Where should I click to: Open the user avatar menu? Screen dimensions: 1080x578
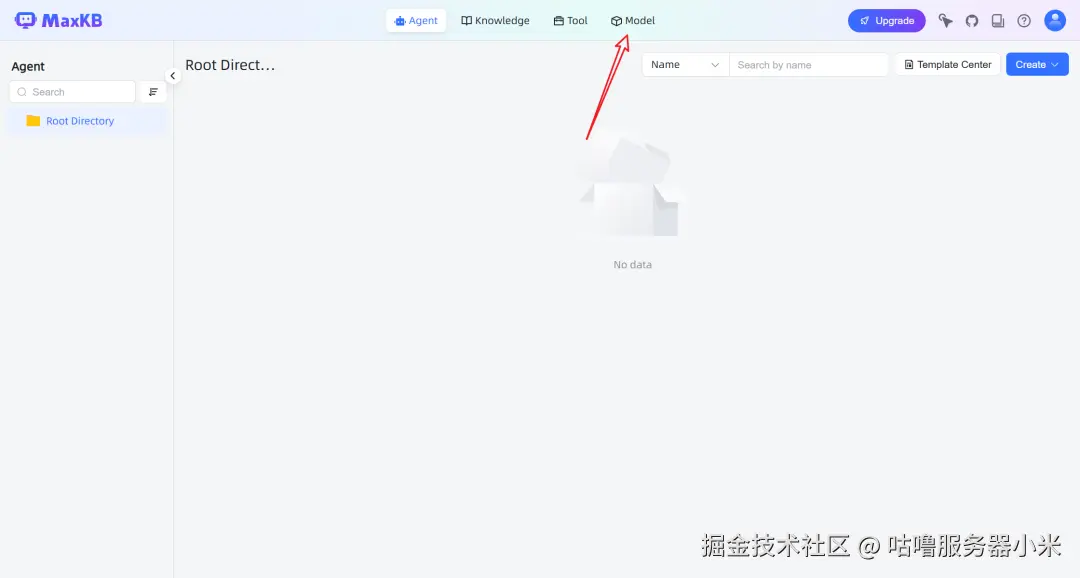(1055, 20)
